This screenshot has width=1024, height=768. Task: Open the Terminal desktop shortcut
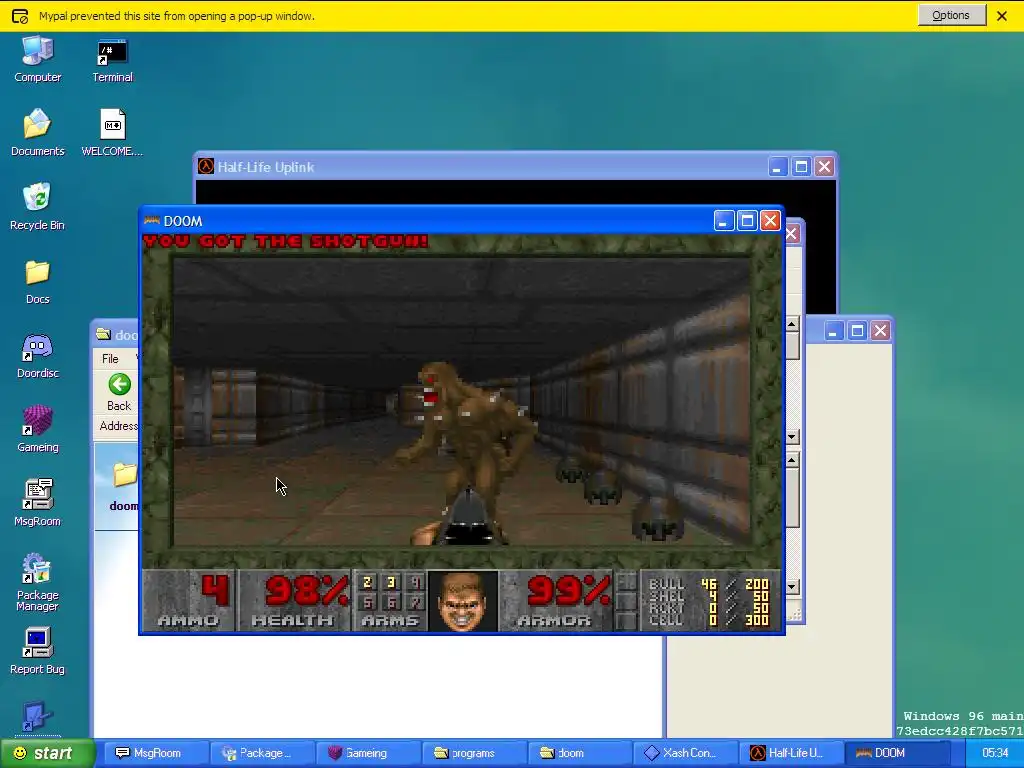click(x=112, y=59)
